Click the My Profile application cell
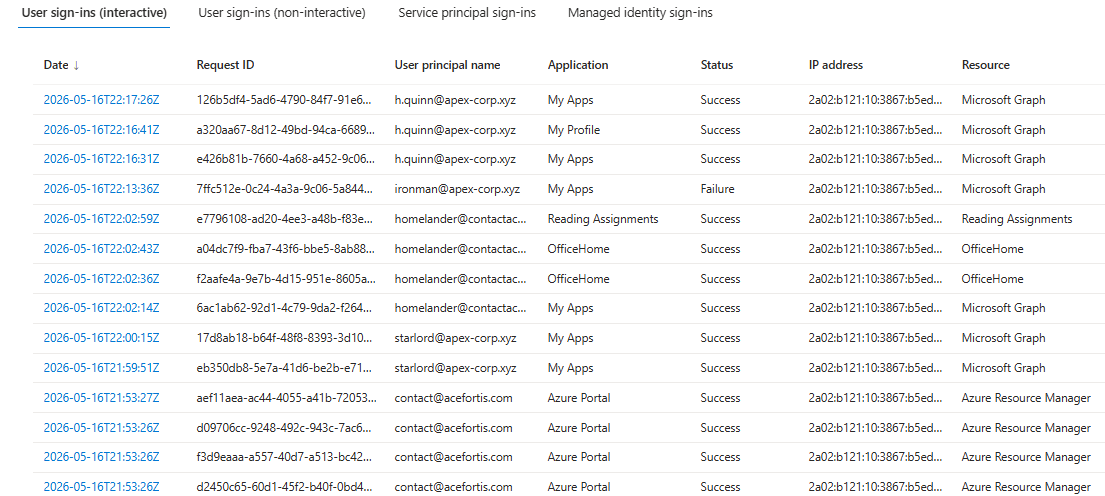 (574, 130)
